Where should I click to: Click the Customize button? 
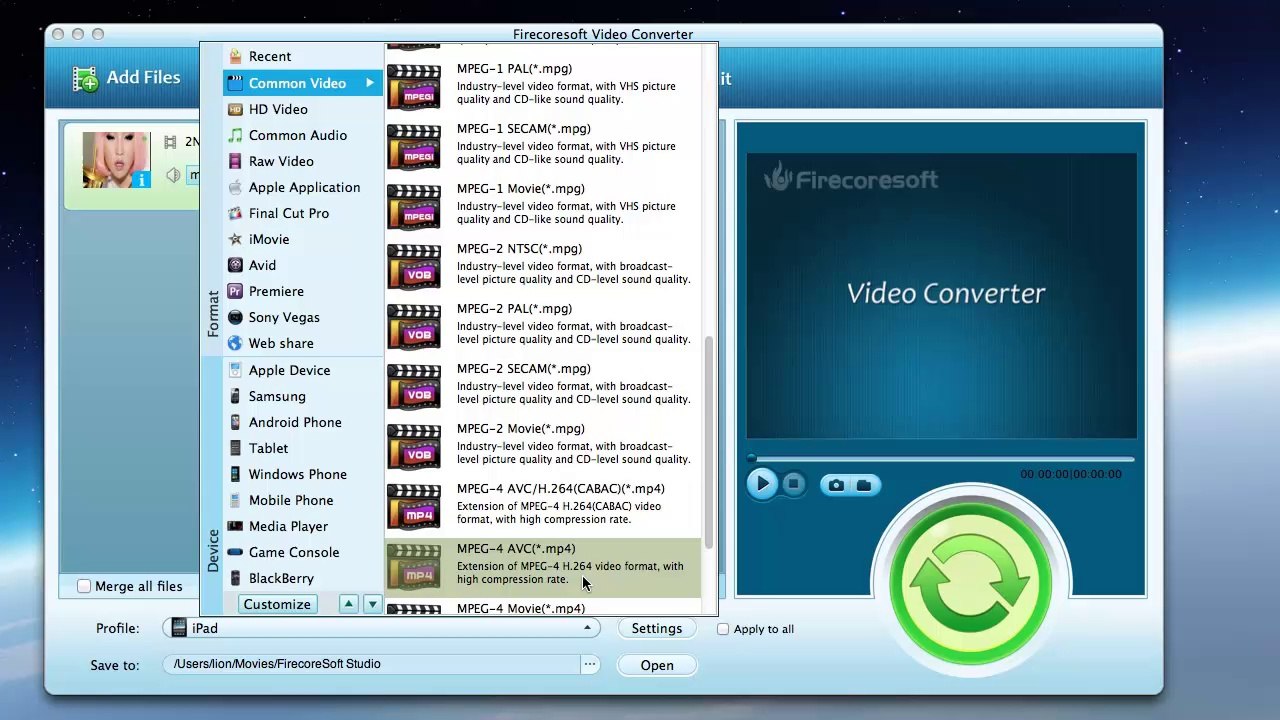(x=277, y=604)
